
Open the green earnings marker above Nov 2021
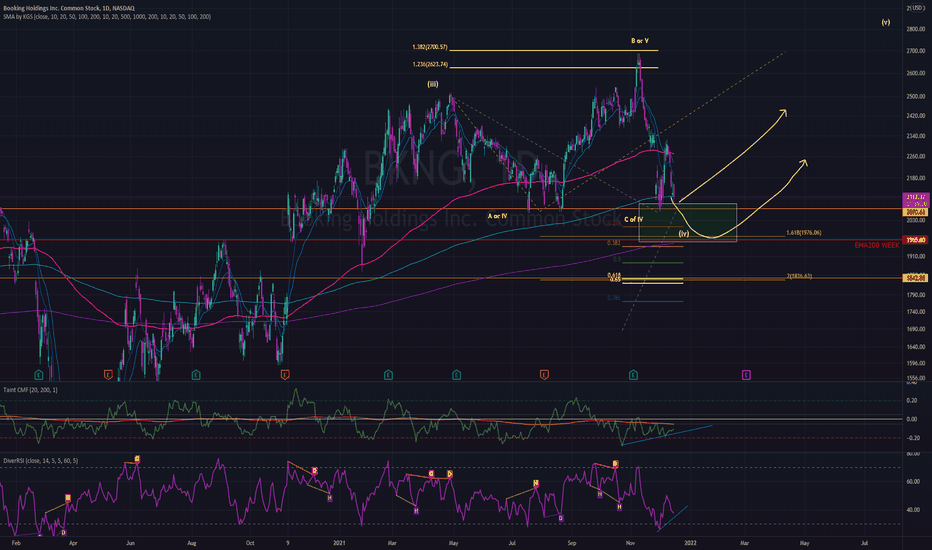633,375
